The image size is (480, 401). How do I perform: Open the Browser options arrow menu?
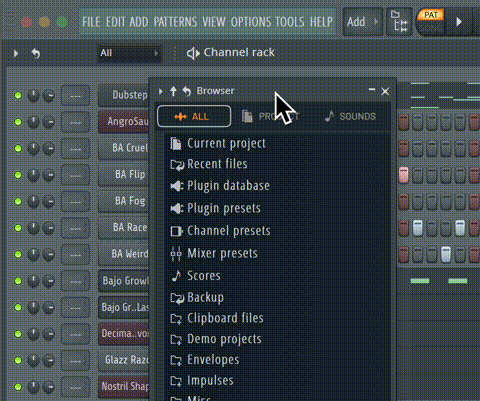tap(161, 91)
